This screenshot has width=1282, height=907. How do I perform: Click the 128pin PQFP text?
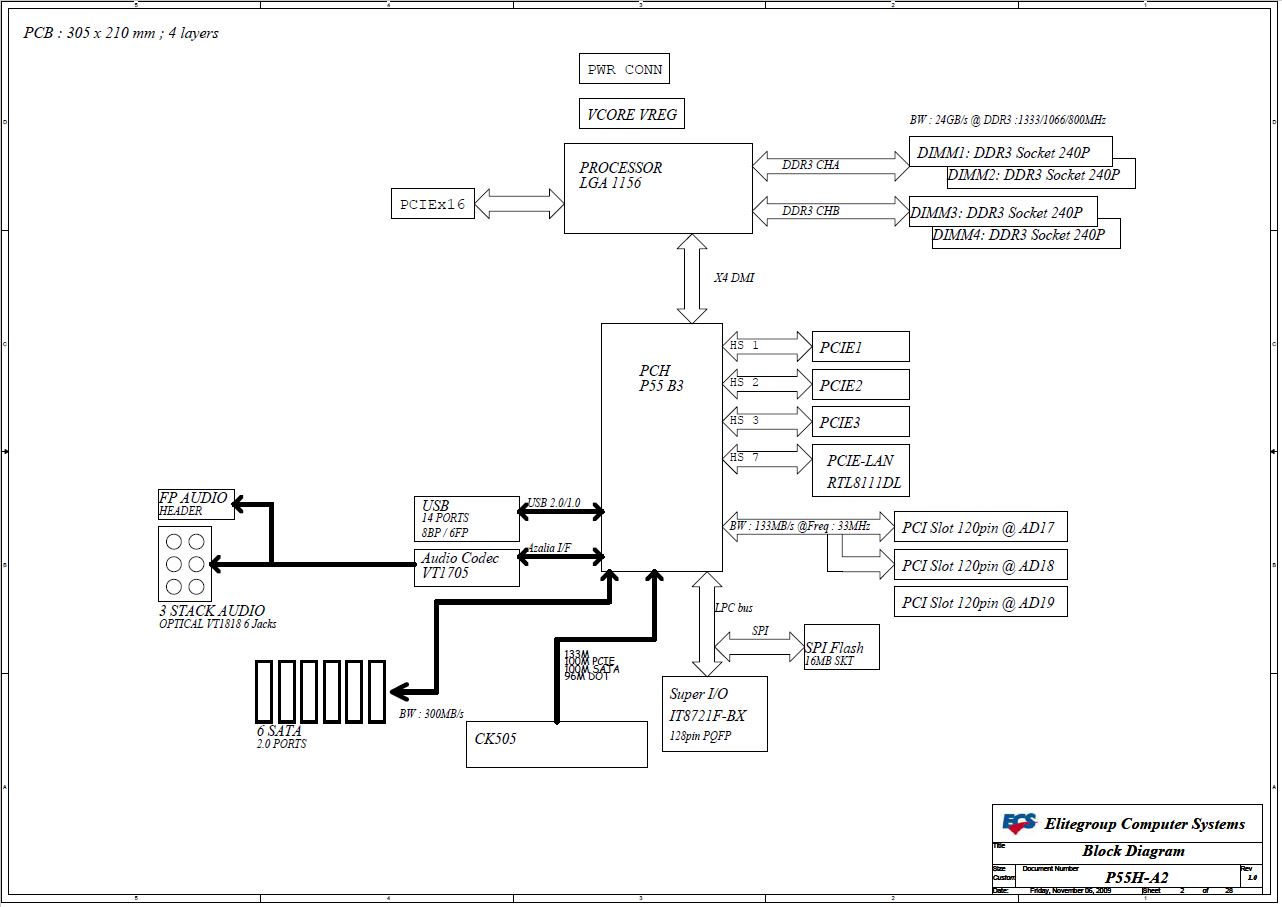coord(699,735)
